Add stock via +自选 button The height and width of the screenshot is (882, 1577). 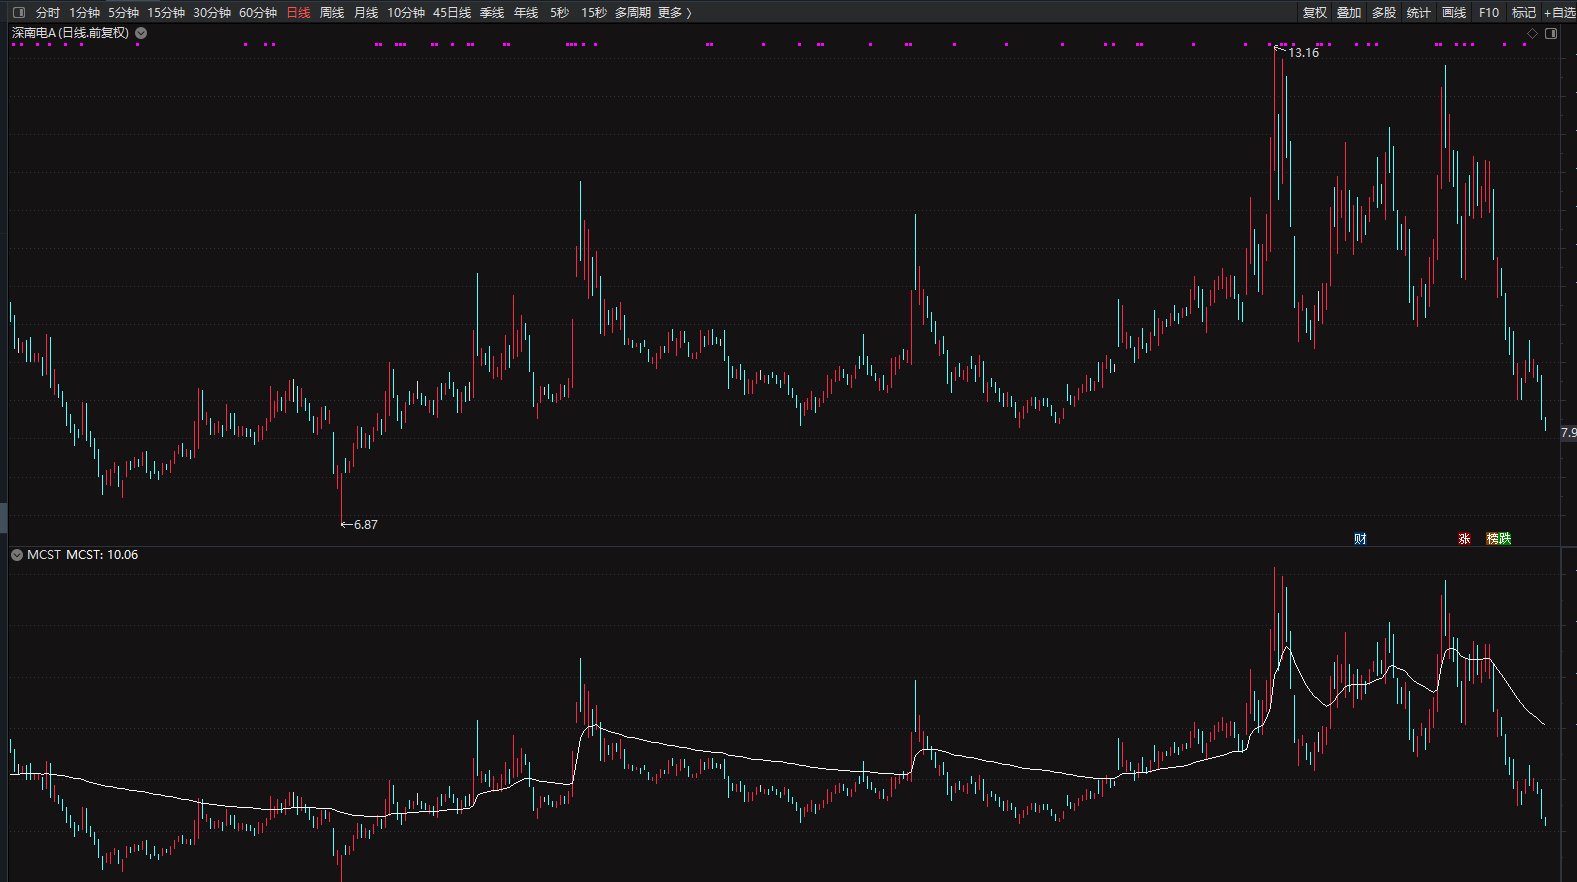pos(1560,13)
